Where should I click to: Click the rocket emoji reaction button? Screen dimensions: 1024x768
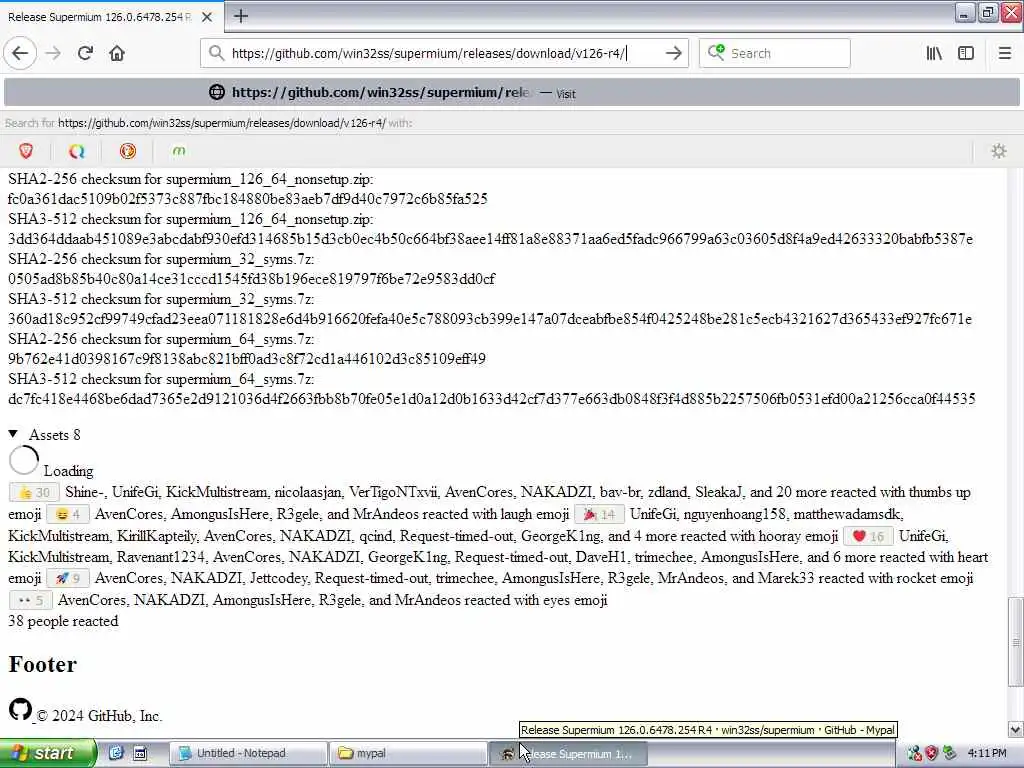pyautogui.click(x=68, y=579)
